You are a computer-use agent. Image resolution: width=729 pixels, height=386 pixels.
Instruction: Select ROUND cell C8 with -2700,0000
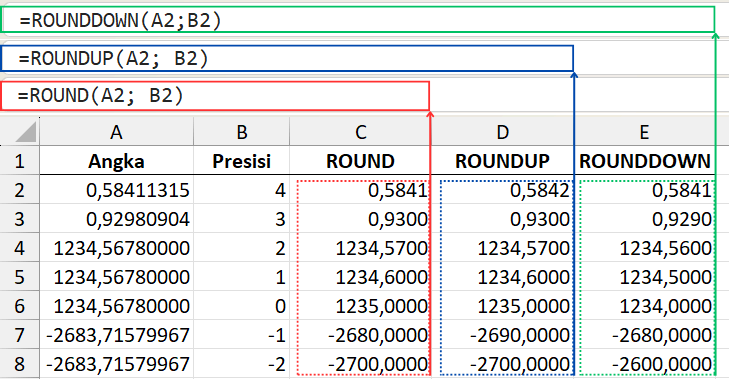click(360, 363)
